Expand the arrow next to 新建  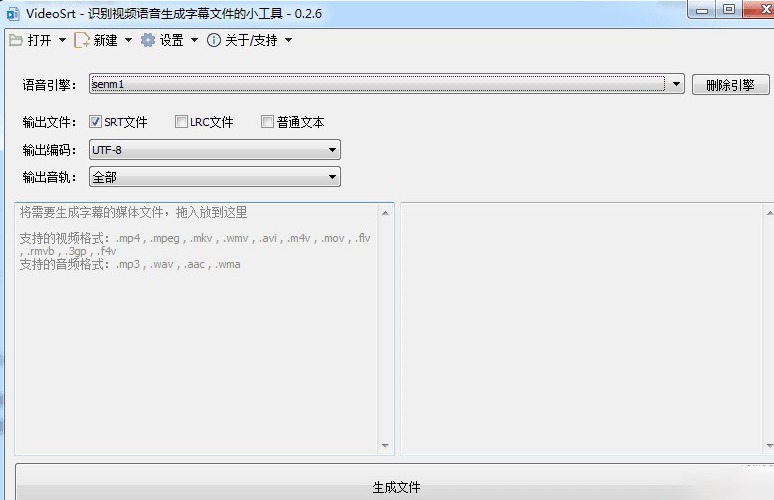[x=128, y=40]
